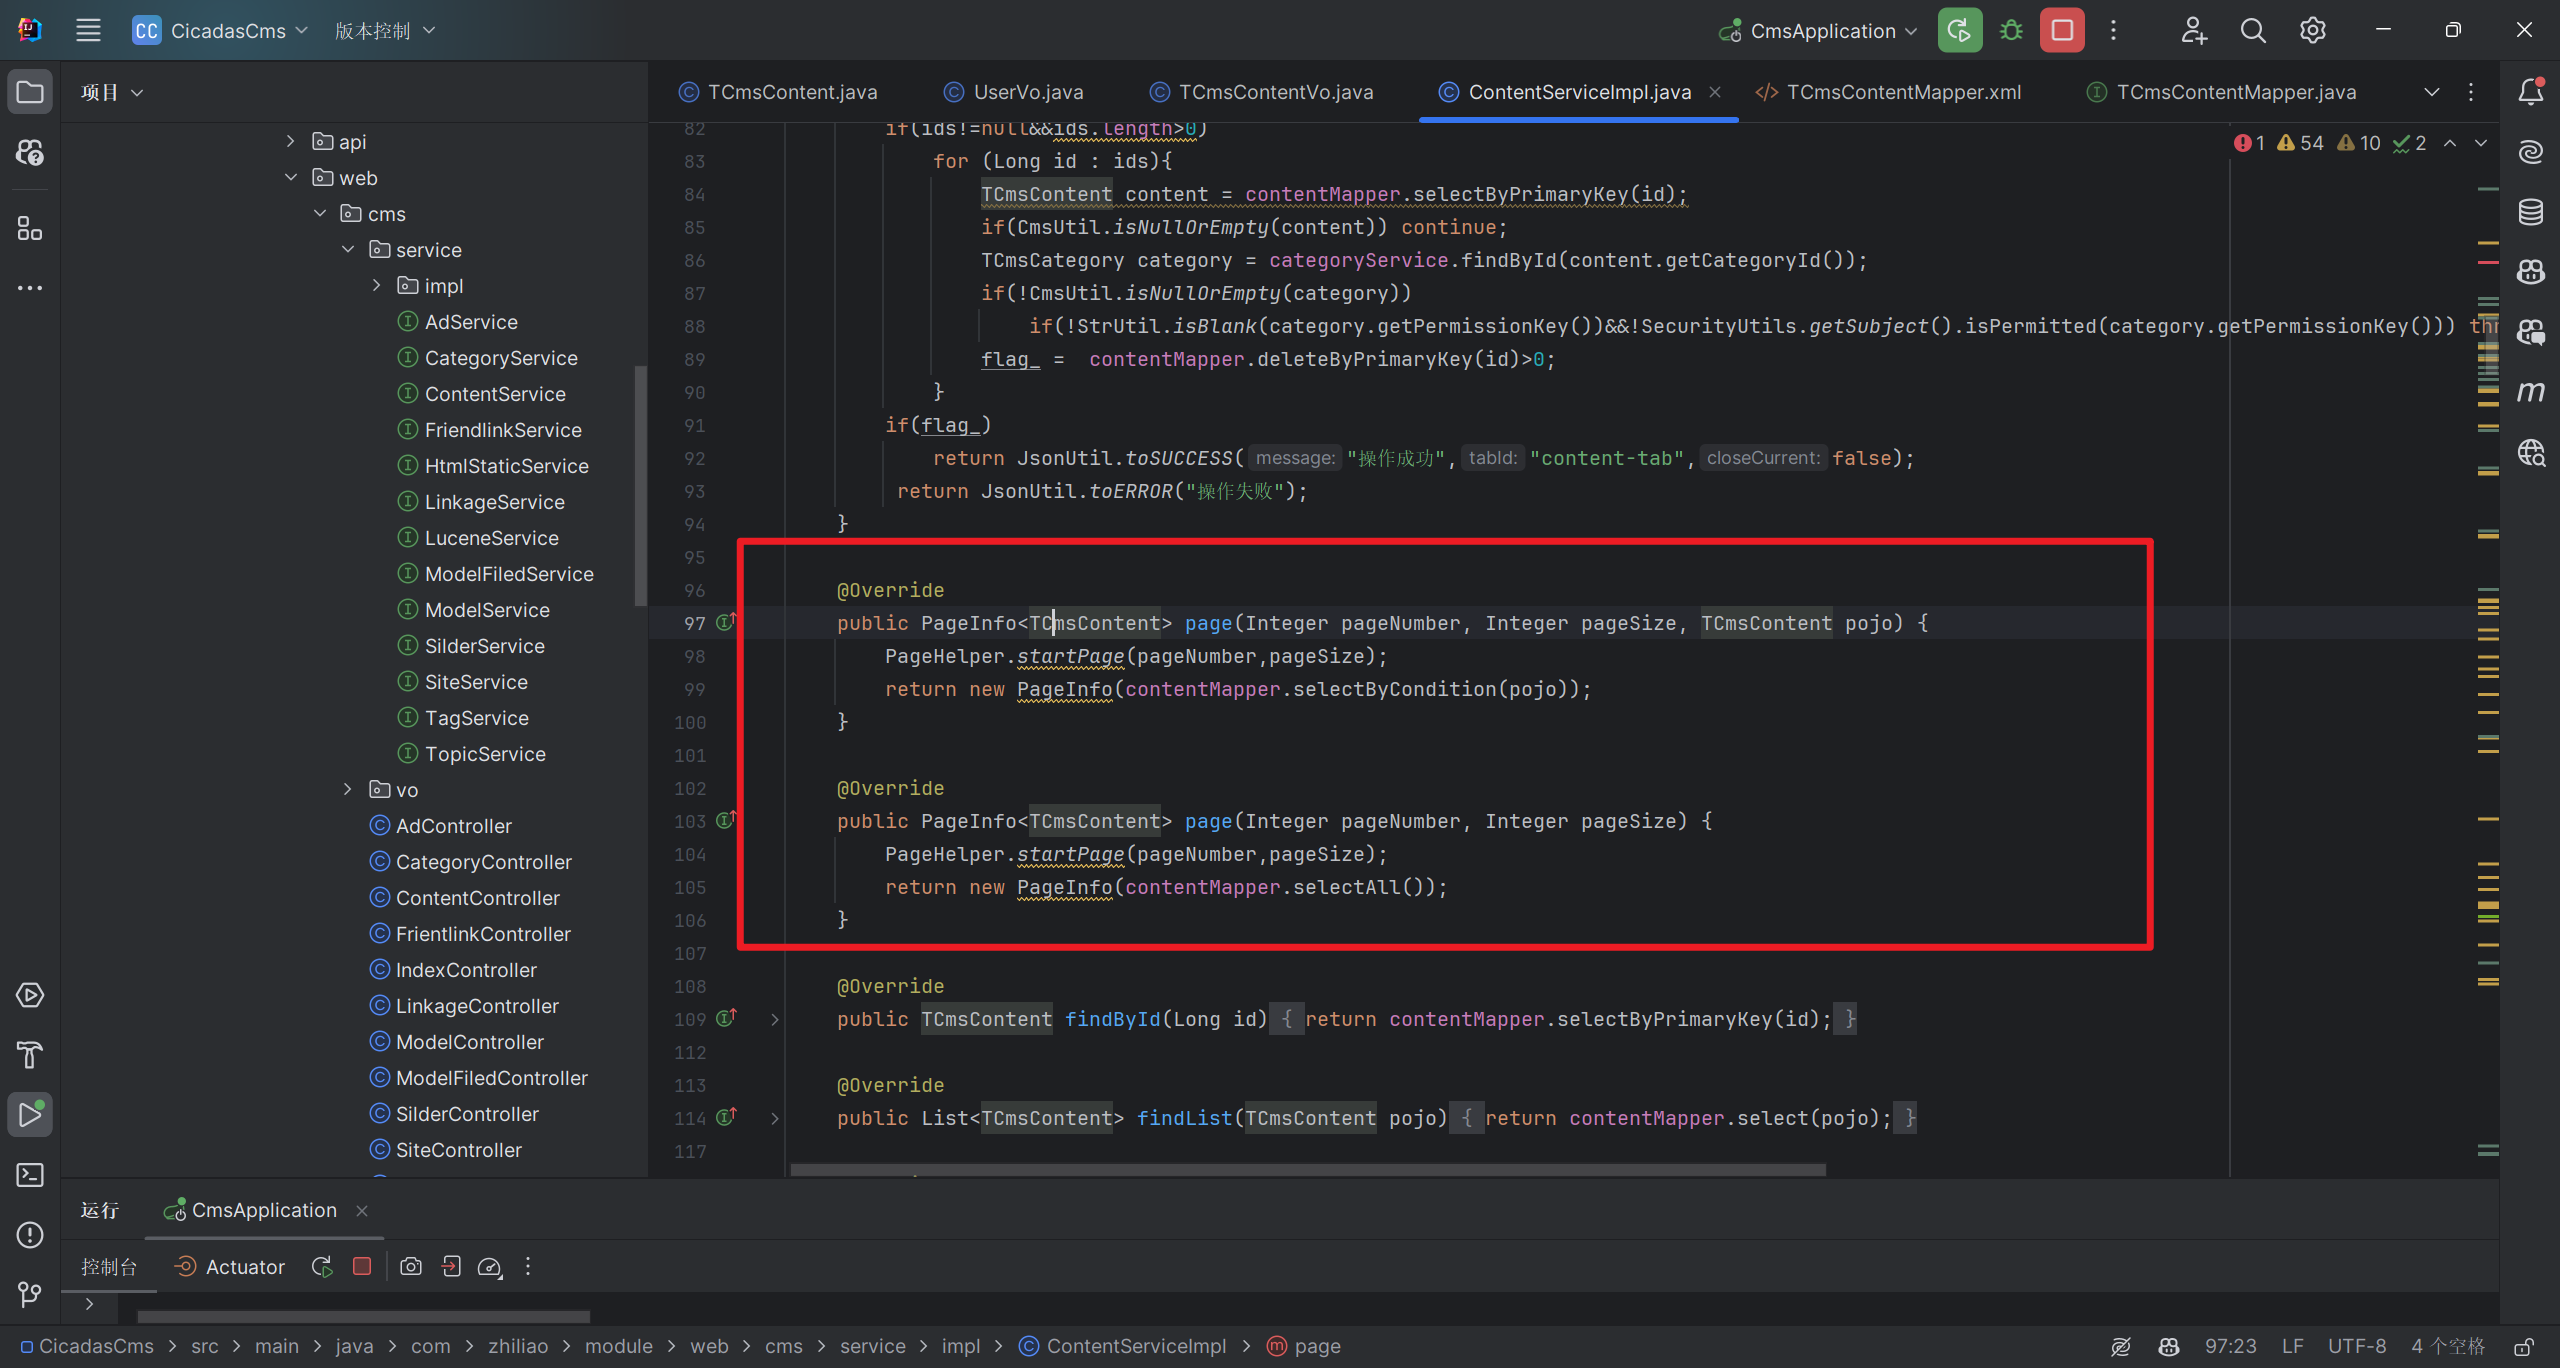2560x1368 pixels.
Task: Rerun process in run console toolbar
Action: [322, 1266]
